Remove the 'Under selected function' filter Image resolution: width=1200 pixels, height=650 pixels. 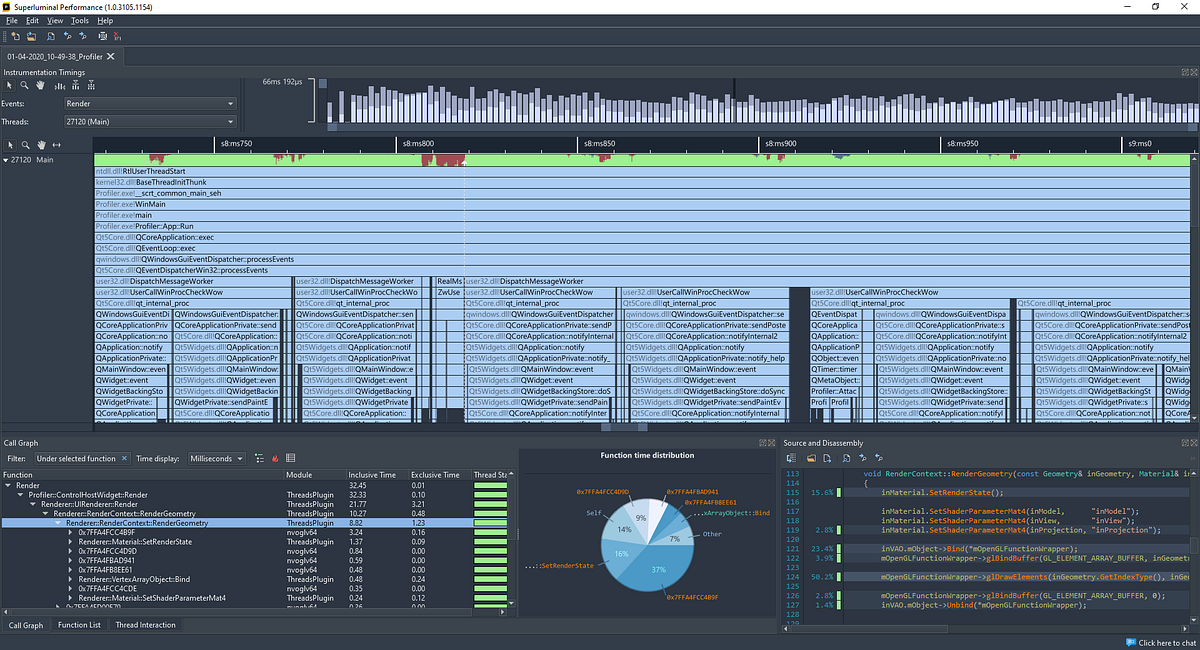click(x=123, y=458)
